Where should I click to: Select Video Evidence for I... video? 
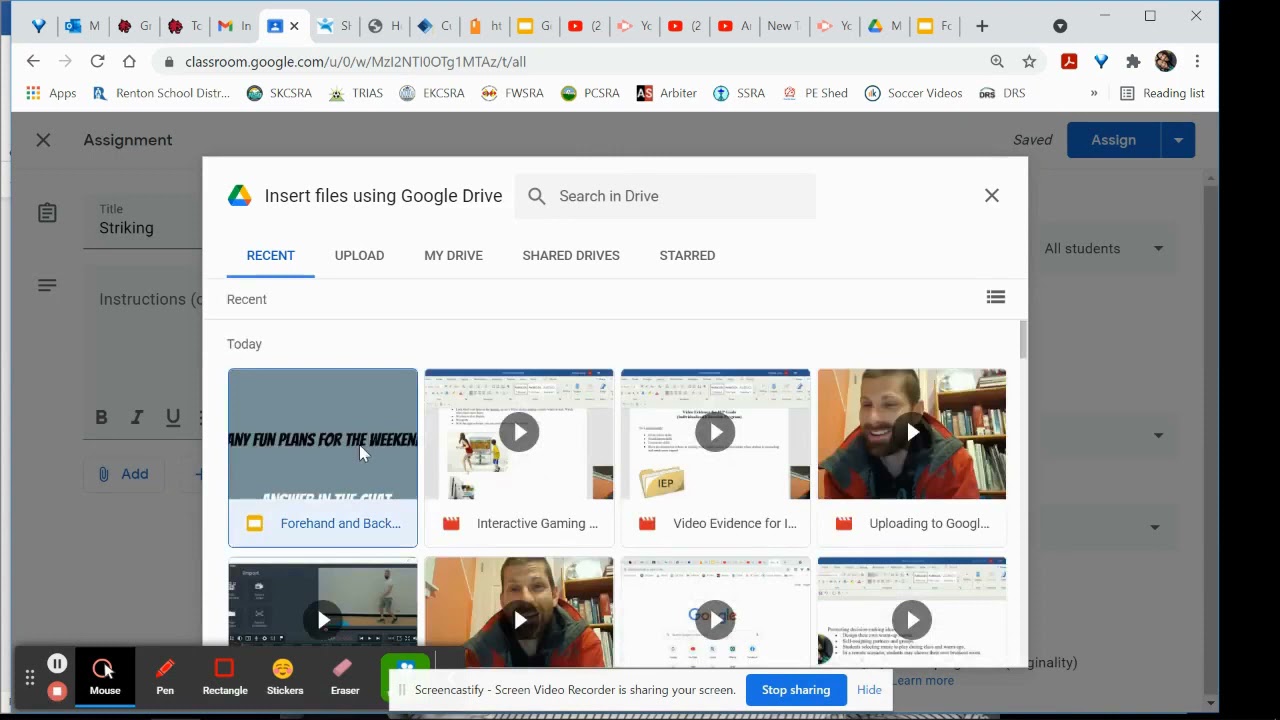(x=715, y=458)
